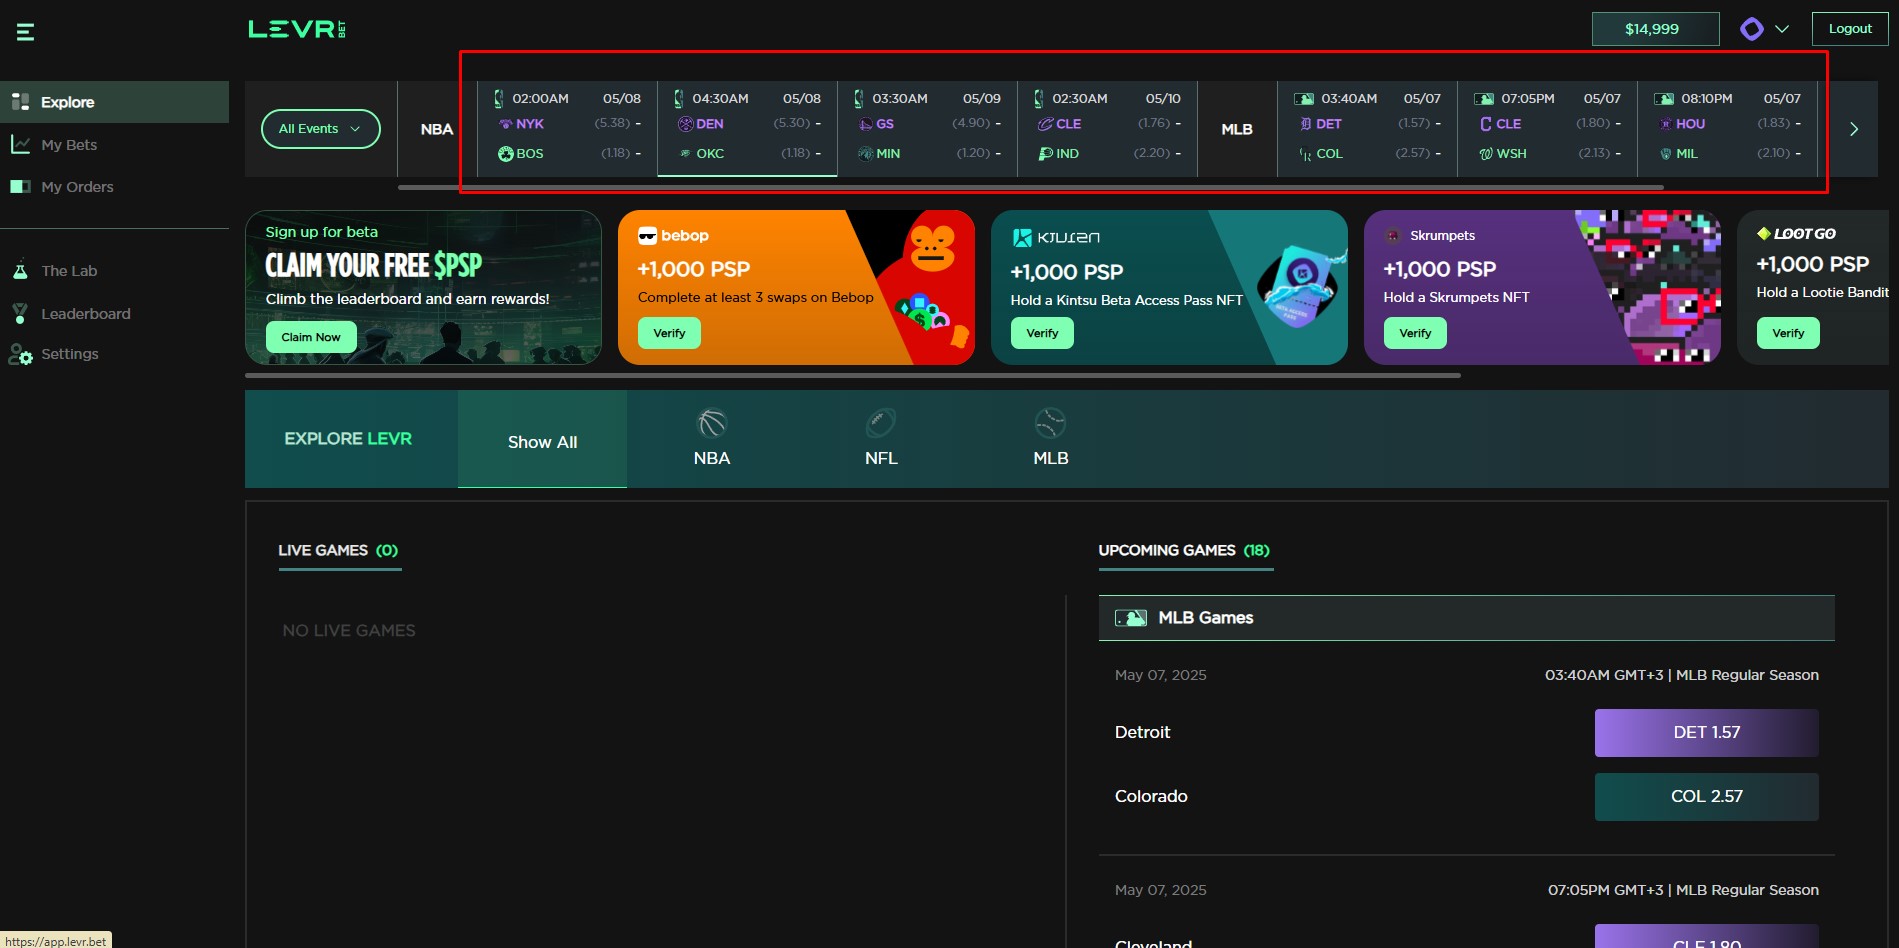This screenshot has height=948, width=1899.
Task: Select the MLB baseball icon filter
Action: (1050, 424)
